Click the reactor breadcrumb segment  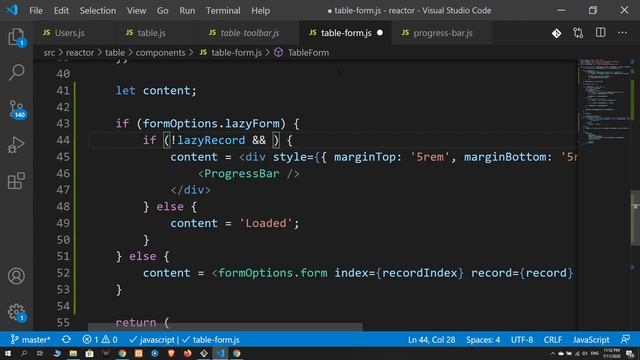coord(80,53)
